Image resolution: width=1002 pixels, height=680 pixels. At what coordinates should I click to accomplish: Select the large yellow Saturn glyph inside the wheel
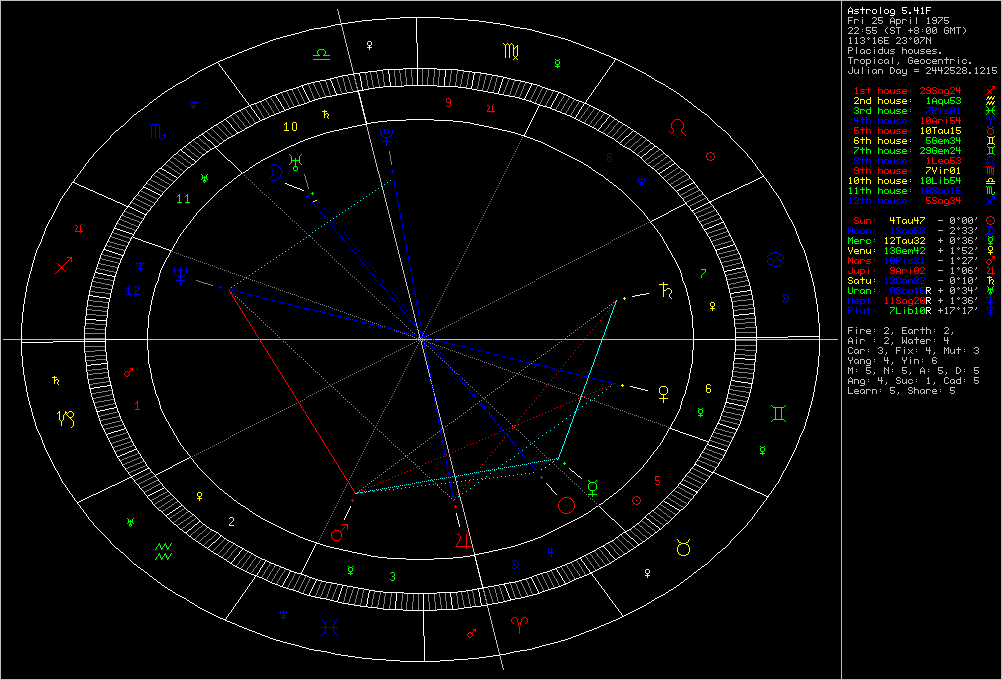(665, 292)
